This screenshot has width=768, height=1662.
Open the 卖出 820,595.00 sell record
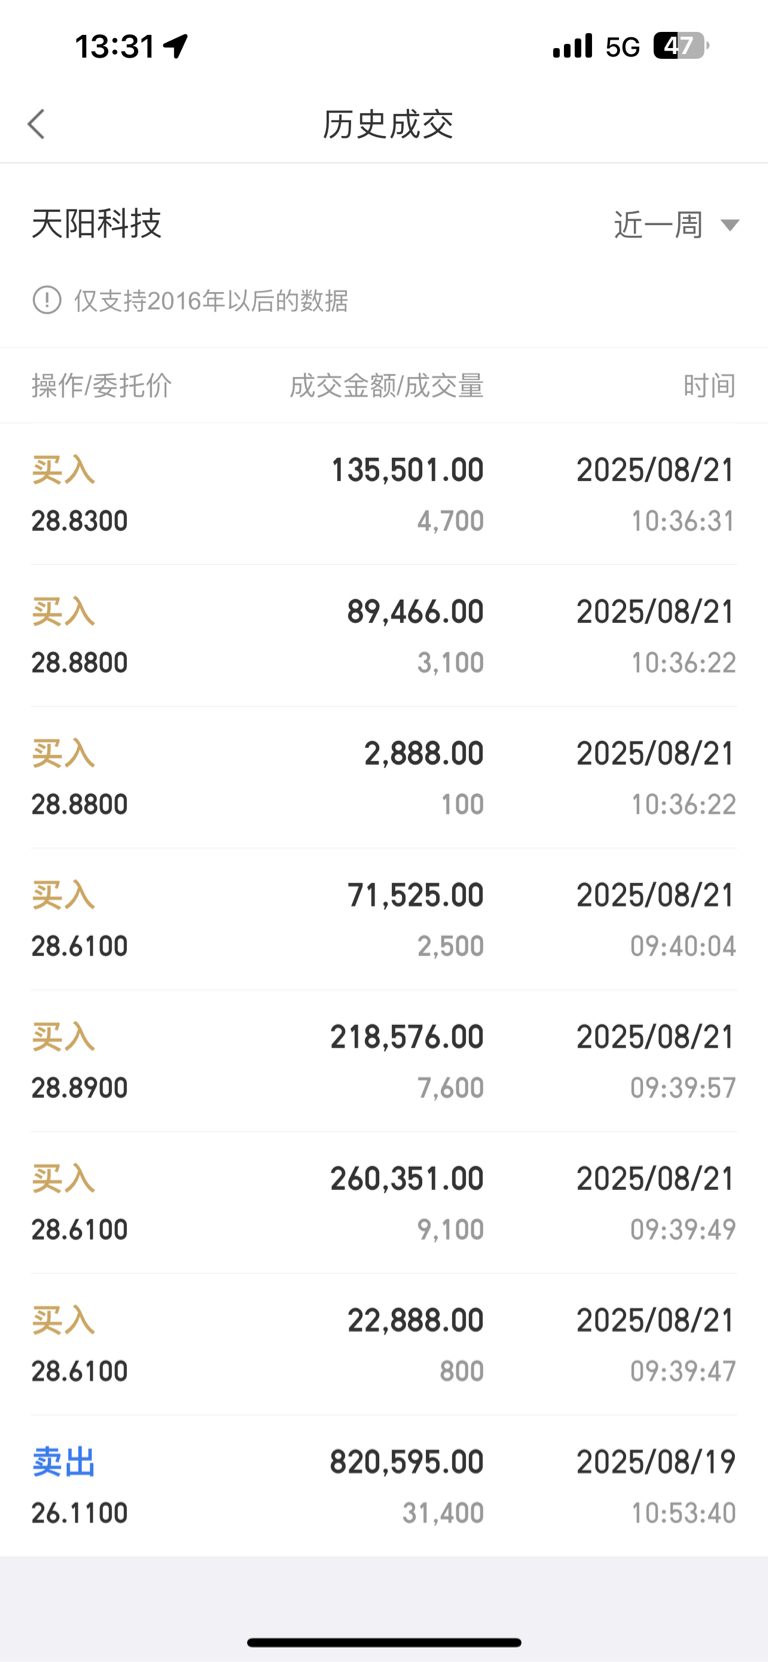point(384,1487)
